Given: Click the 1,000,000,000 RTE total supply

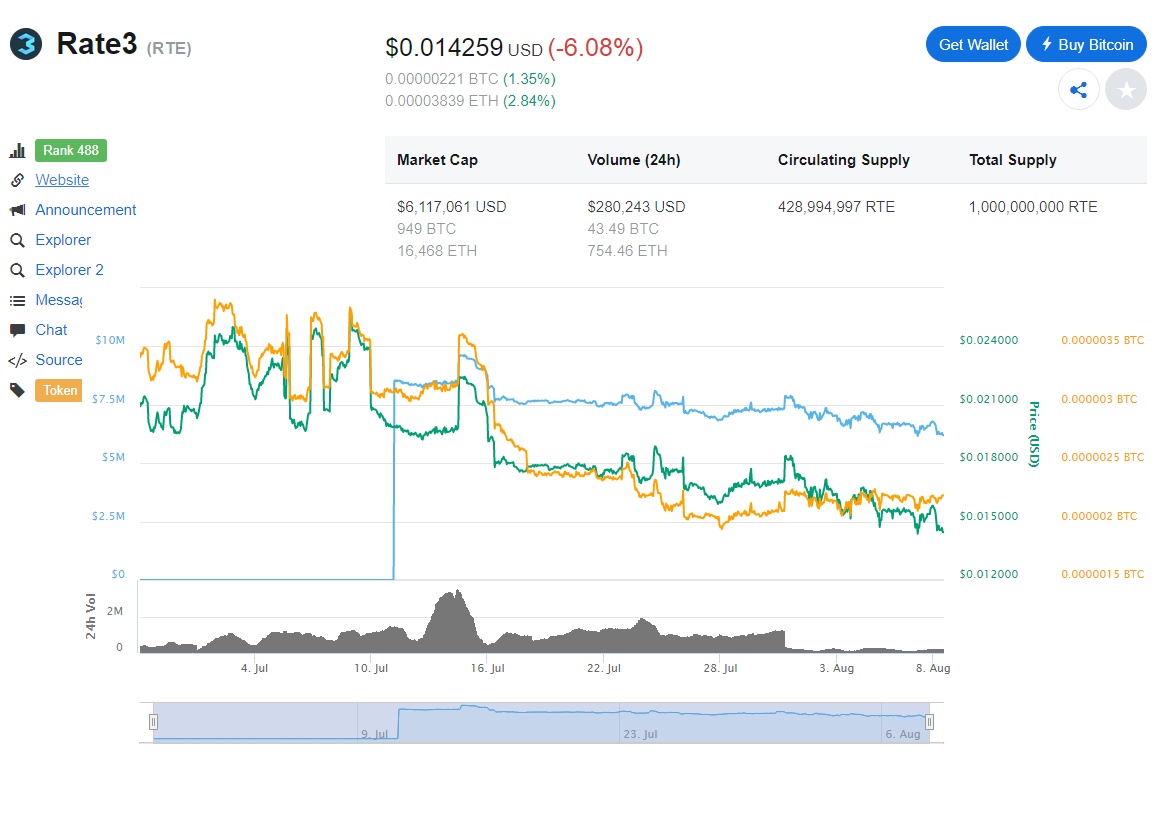Looking at the screenshot, I should (1033, 206).
